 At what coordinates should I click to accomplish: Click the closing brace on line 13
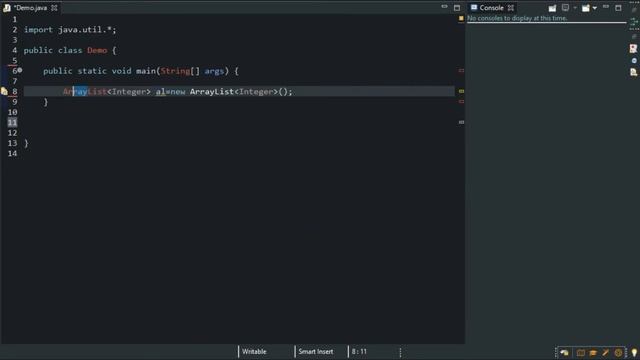coord(26,143)
